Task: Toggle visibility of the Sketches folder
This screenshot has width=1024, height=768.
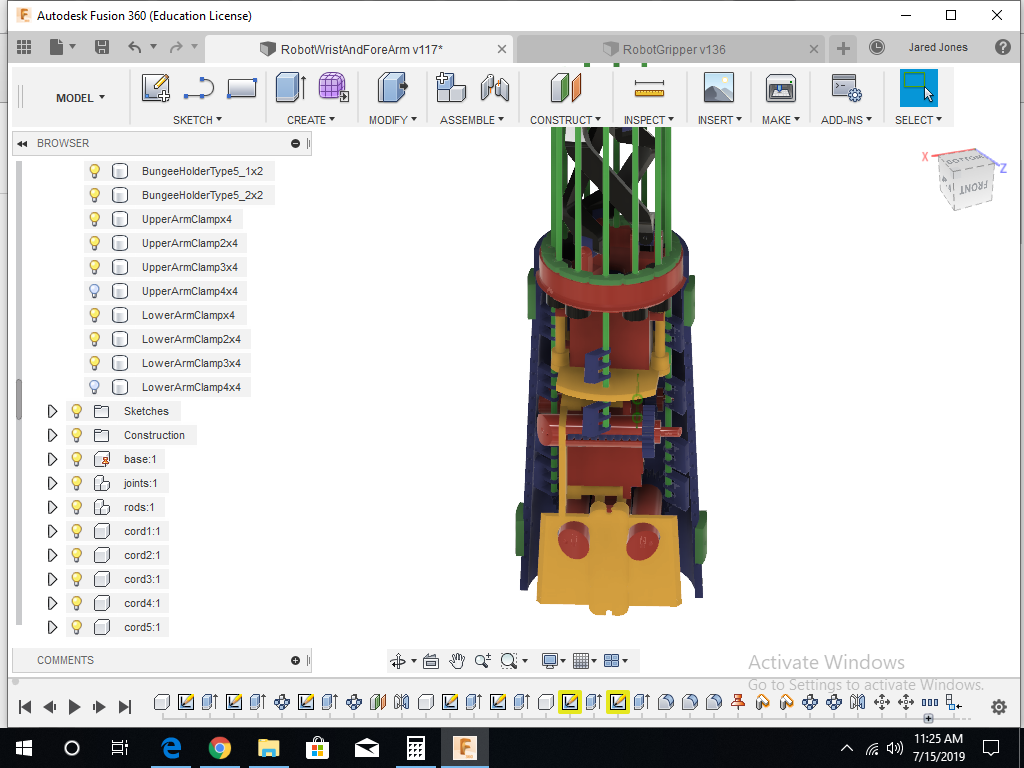Action: 76,411
